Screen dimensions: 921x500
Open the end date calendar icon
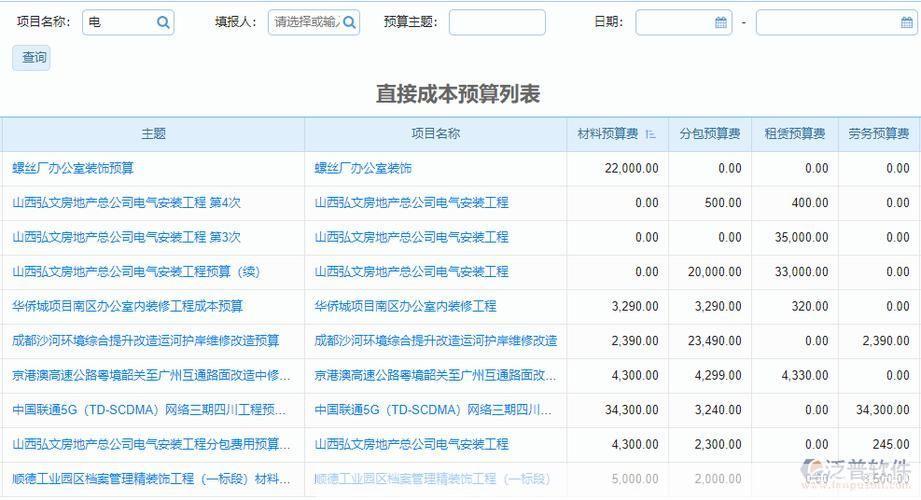coord(906,22)
